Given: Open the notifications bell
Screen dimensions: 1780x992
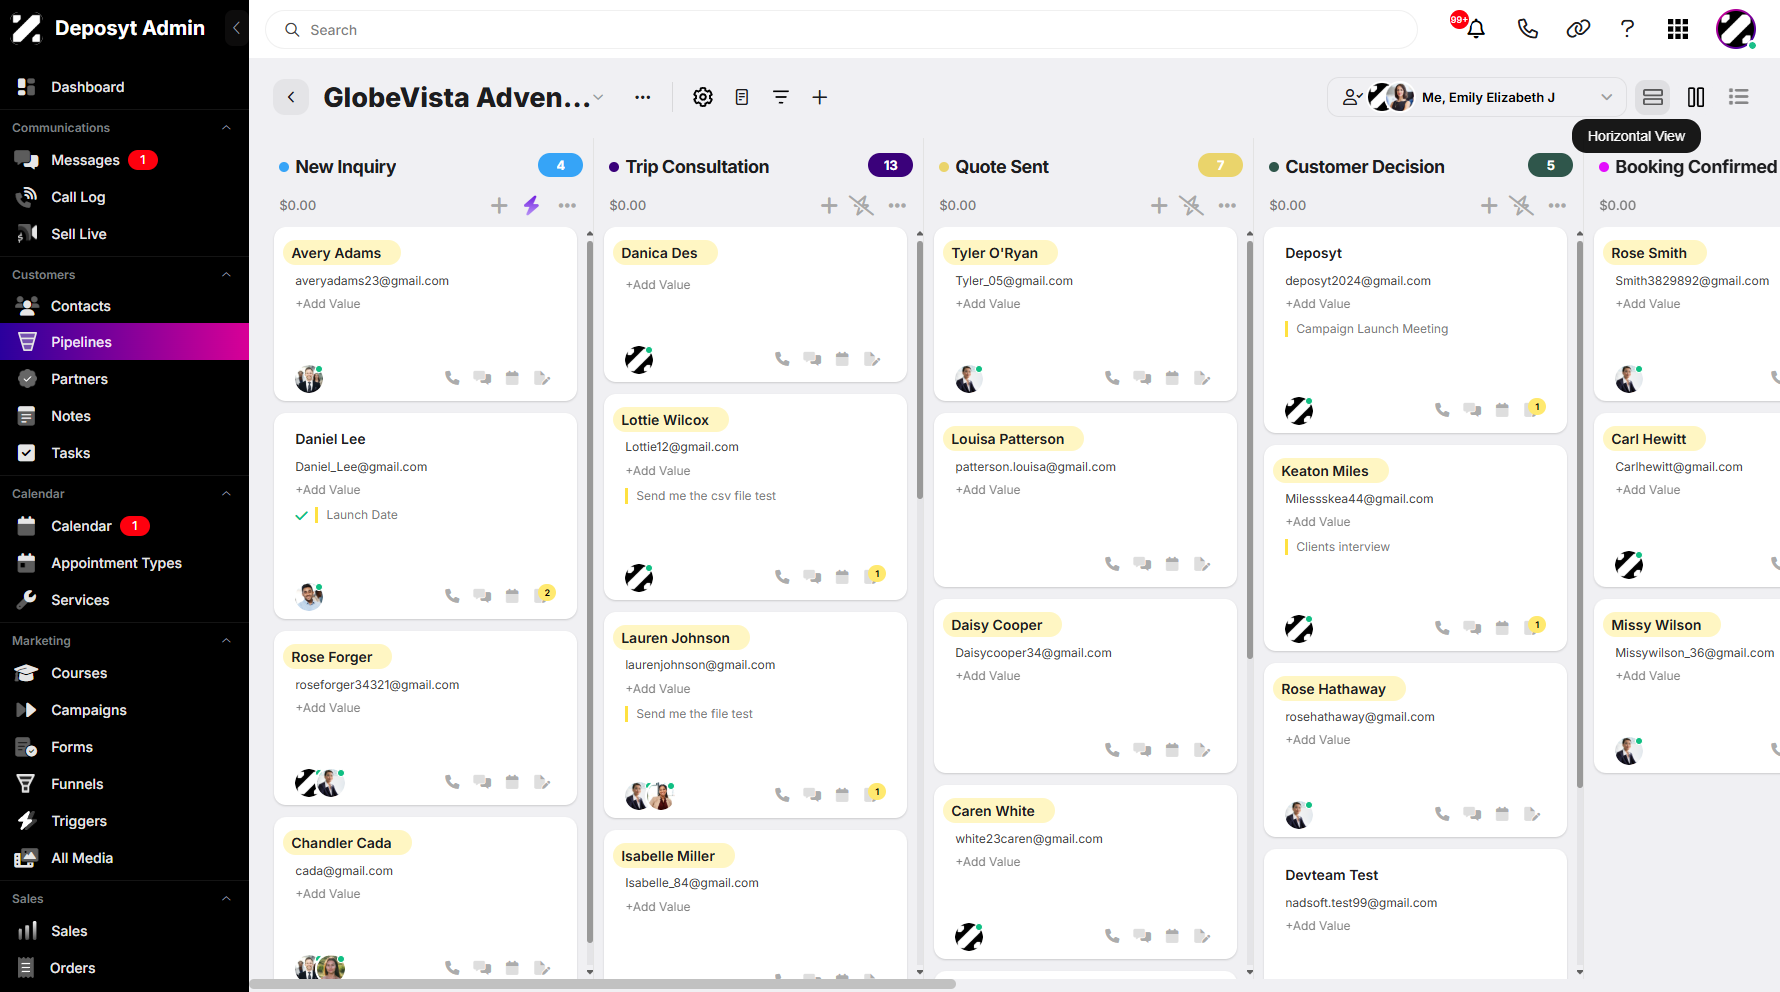Looking at the screenshot, I should (1475, 29).
